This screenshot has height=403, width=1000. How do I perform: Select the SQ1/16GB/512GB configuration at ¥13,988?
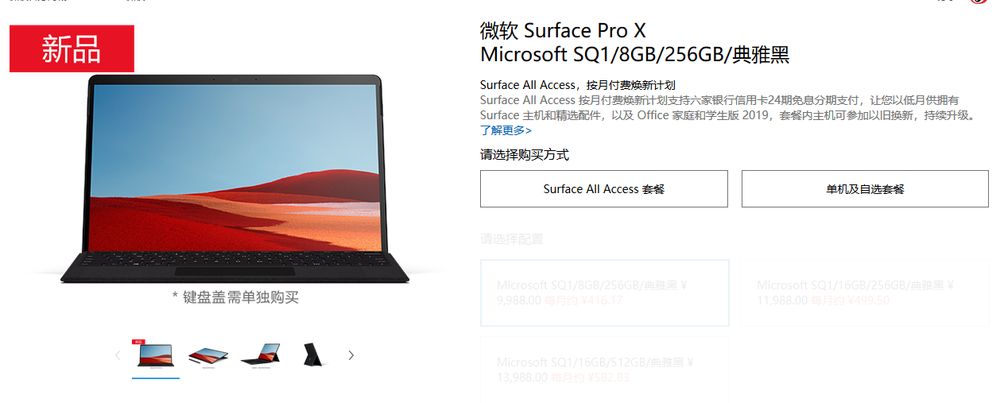coord(604,370)
